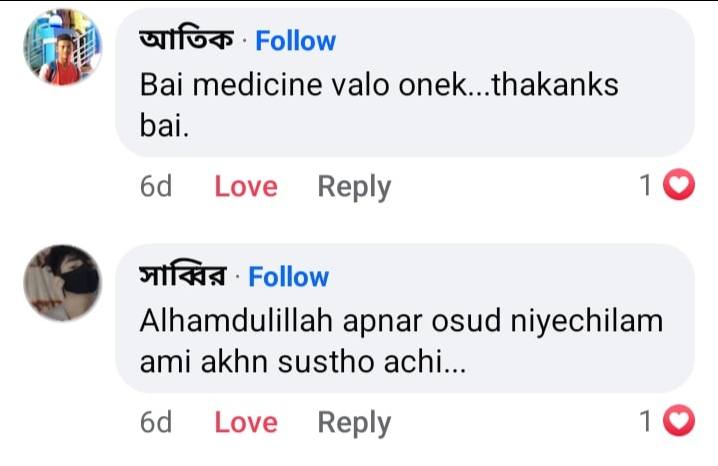This screenshot has height=466, width=718.
Task: Click the text "Bai medicine valo onek...thakanks"
Action: click(x=379, y=86)
